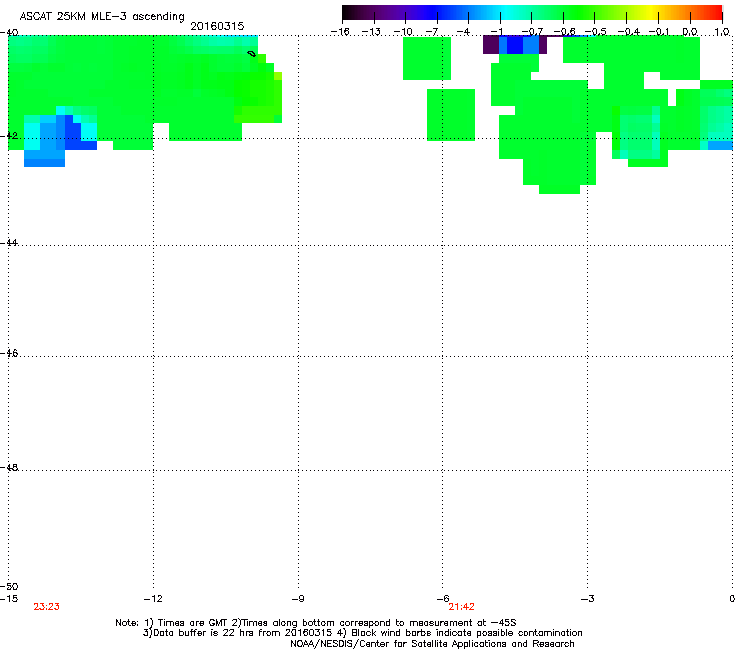Click the -46 latitude axis label
740x650 pixels.
(x=9, y=353)
